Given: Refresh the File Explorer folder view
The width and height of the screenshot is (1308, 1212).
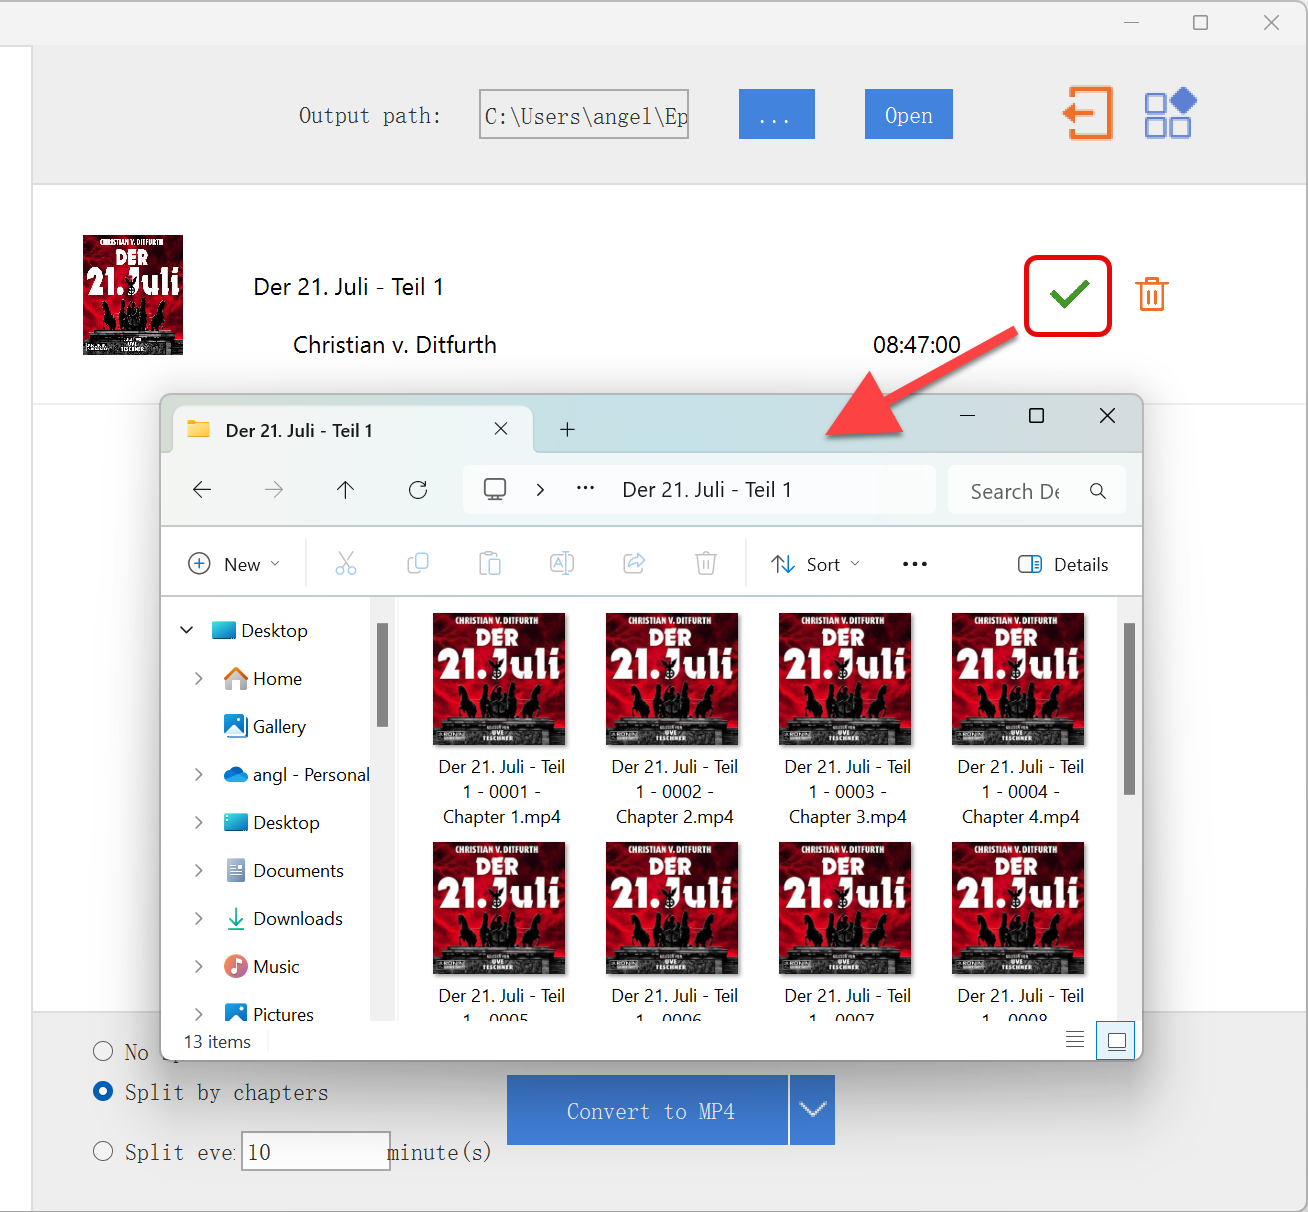Looking at the screenshot, I should (418, 490).
